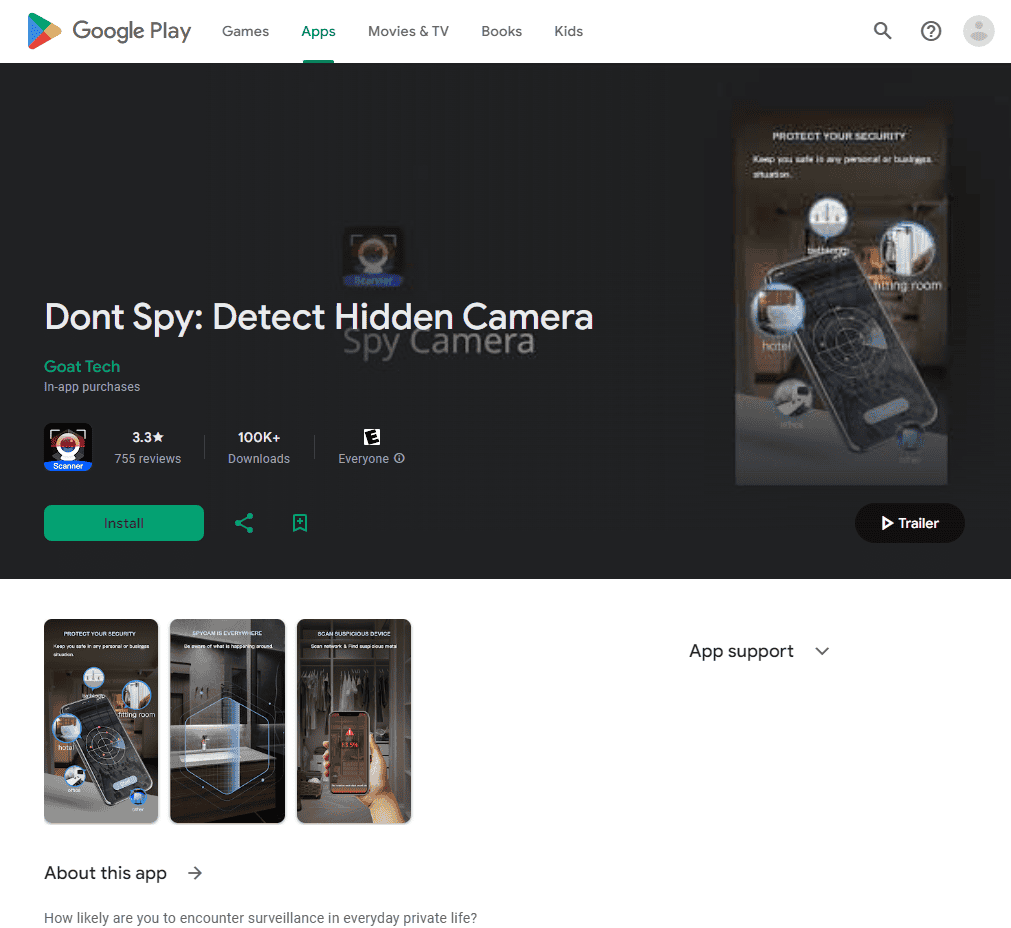1011x928 pixels.
Task: Open the Kids tab
Action: pos(568,31)
